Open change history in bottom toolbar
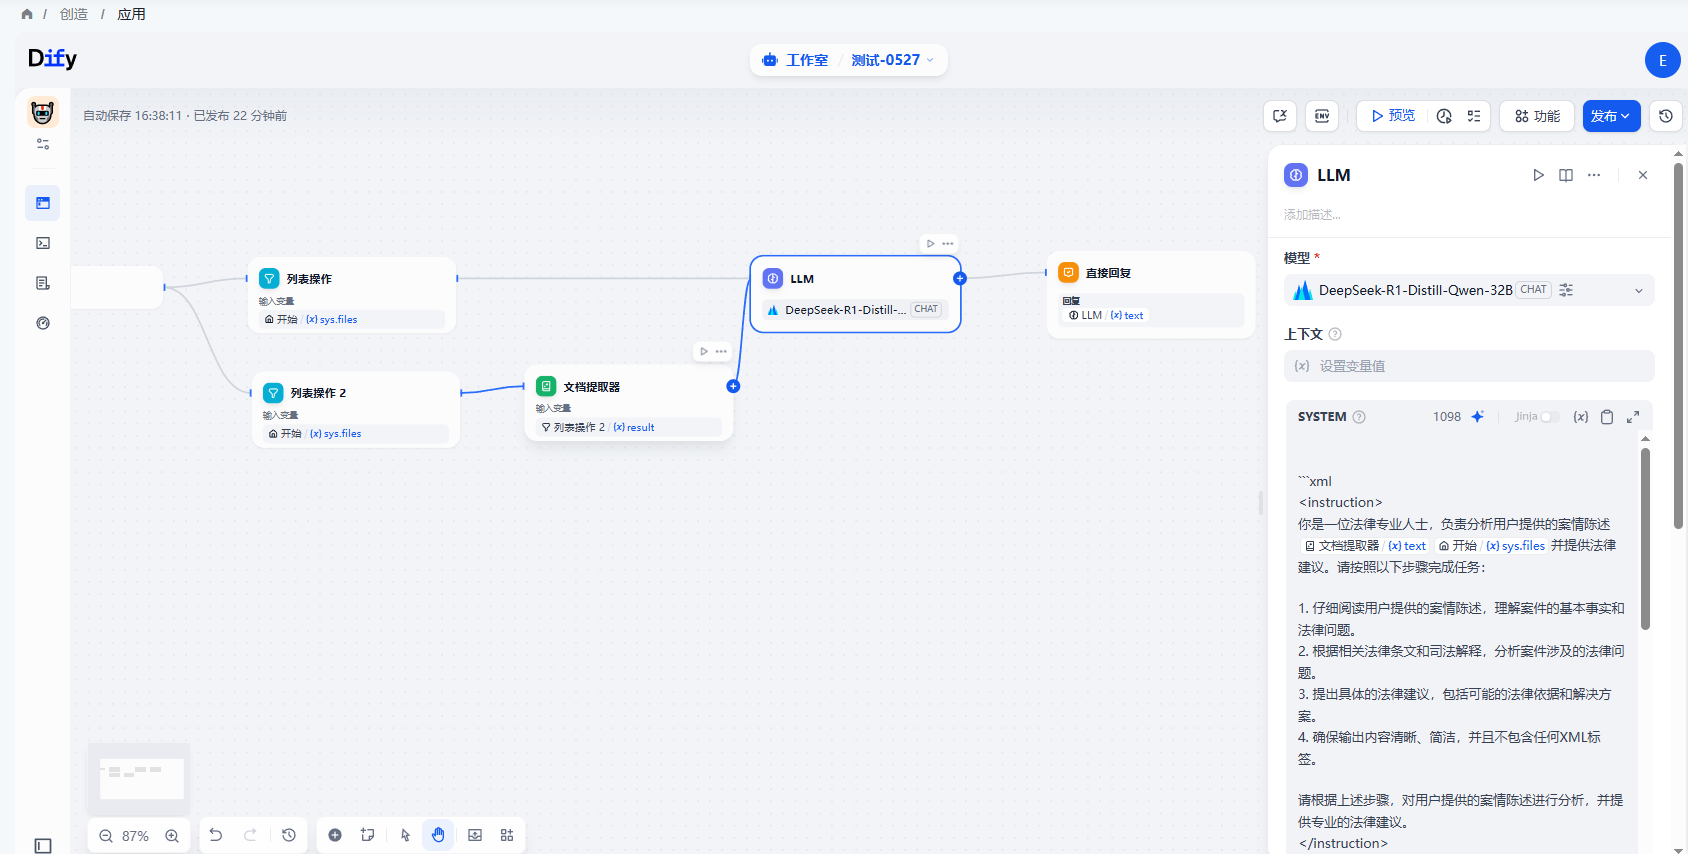Image resolution: width=1688 pixels, height=854 pixels. pyautogui.click(x=289, y=835)
